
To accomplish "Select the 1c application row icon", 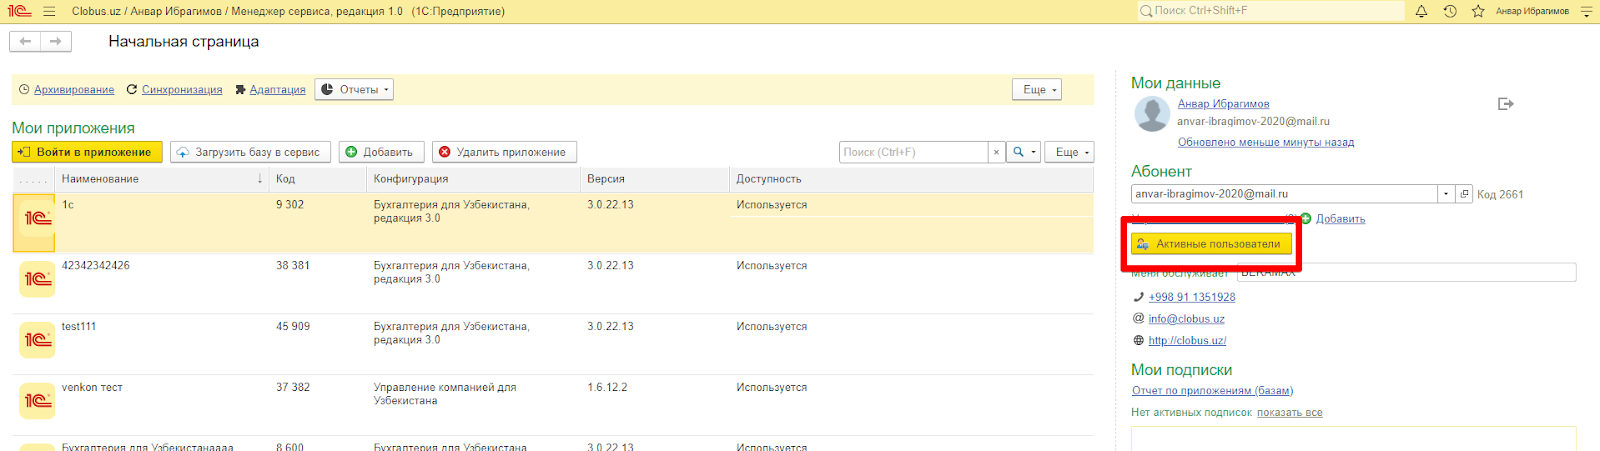I will [x=37, y=218].
